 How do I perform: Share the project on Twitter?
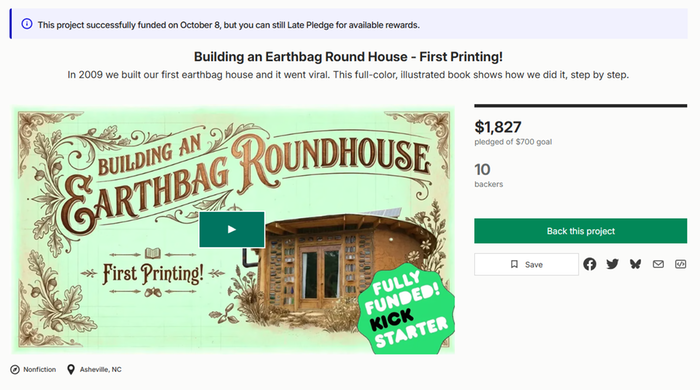(x=612, y=264)
